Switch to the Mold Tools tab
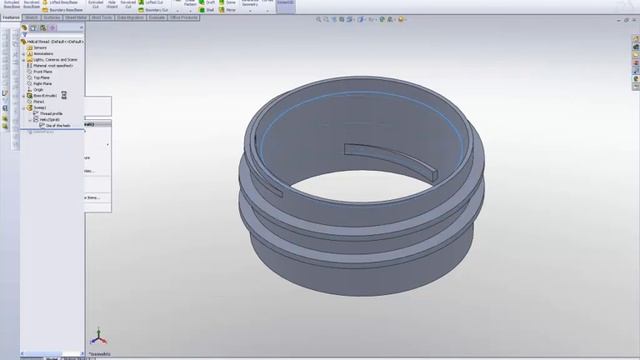Image resolution: width=640 pixels, height=360 pixels. [x=102, y=18]
